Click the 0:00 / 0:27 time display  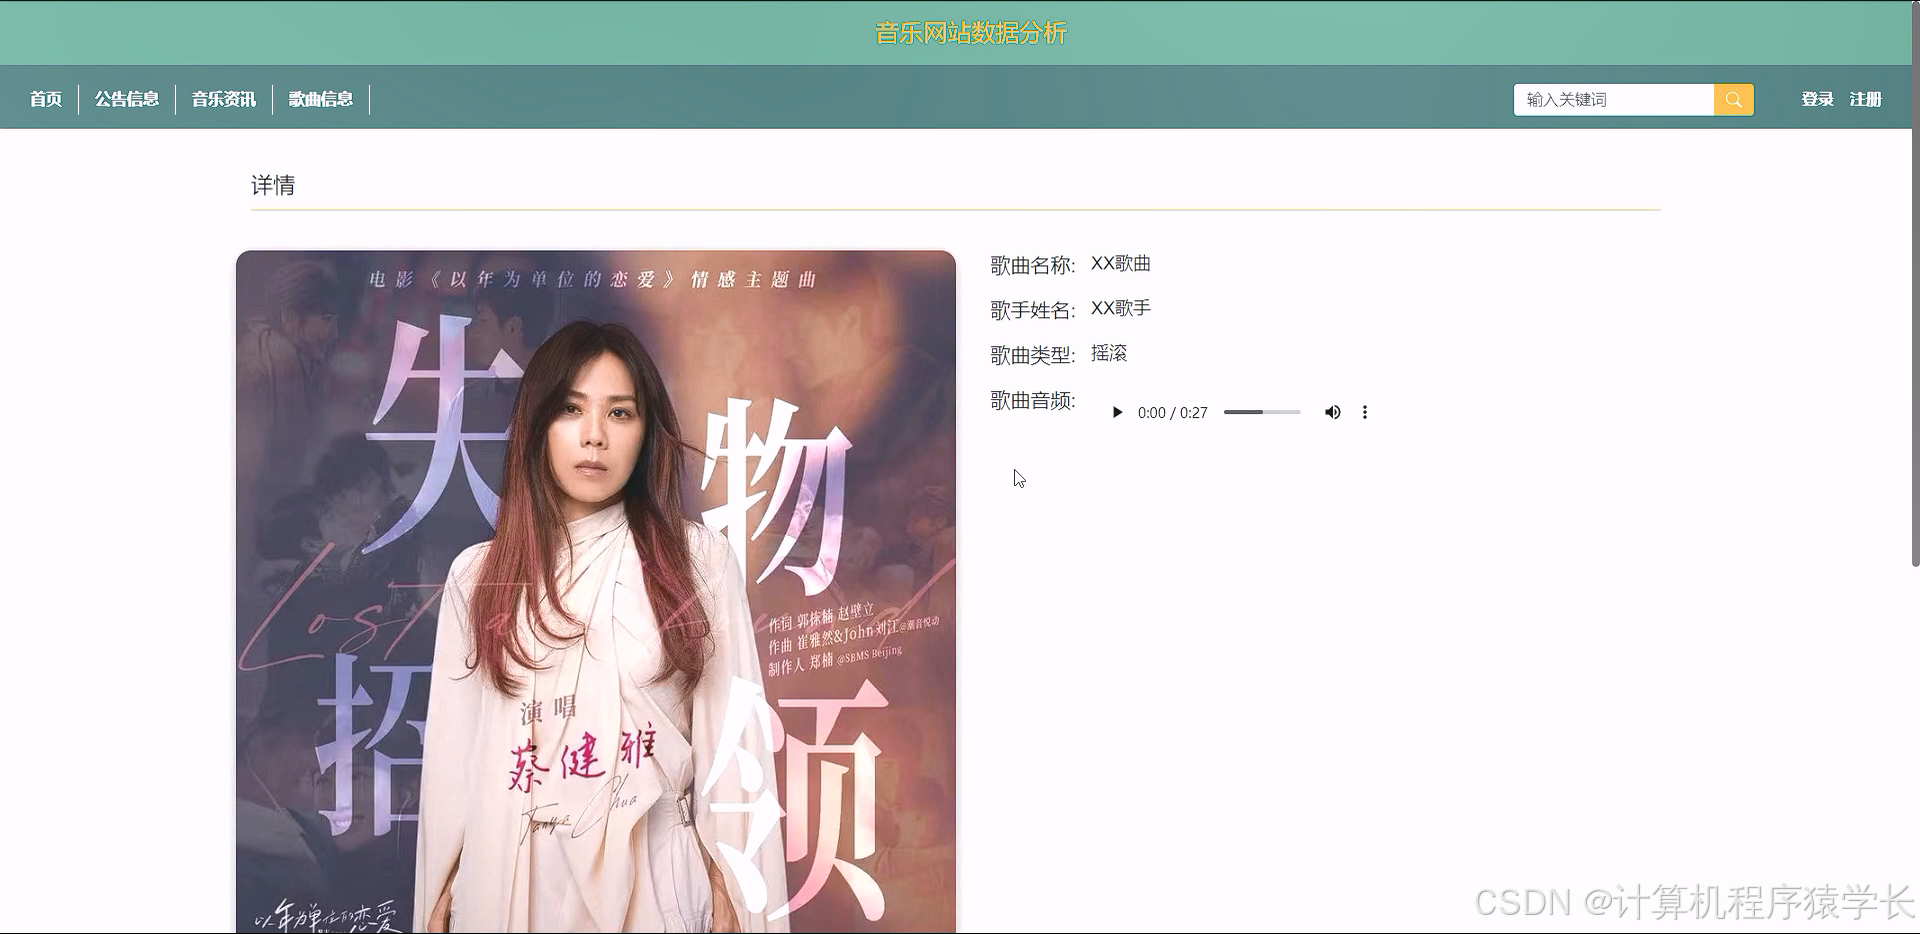pos(1173,412)
